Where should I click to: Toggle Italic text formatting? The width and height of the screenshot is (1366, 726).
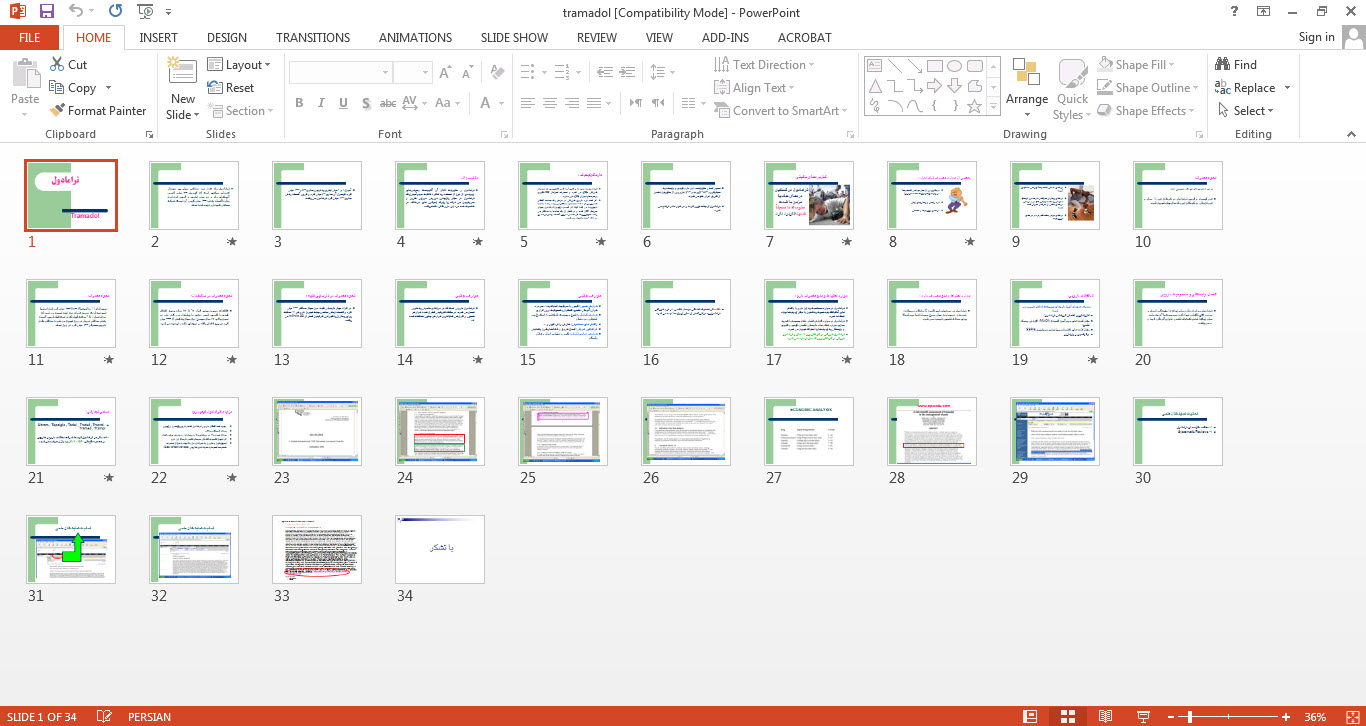(321, 104)
